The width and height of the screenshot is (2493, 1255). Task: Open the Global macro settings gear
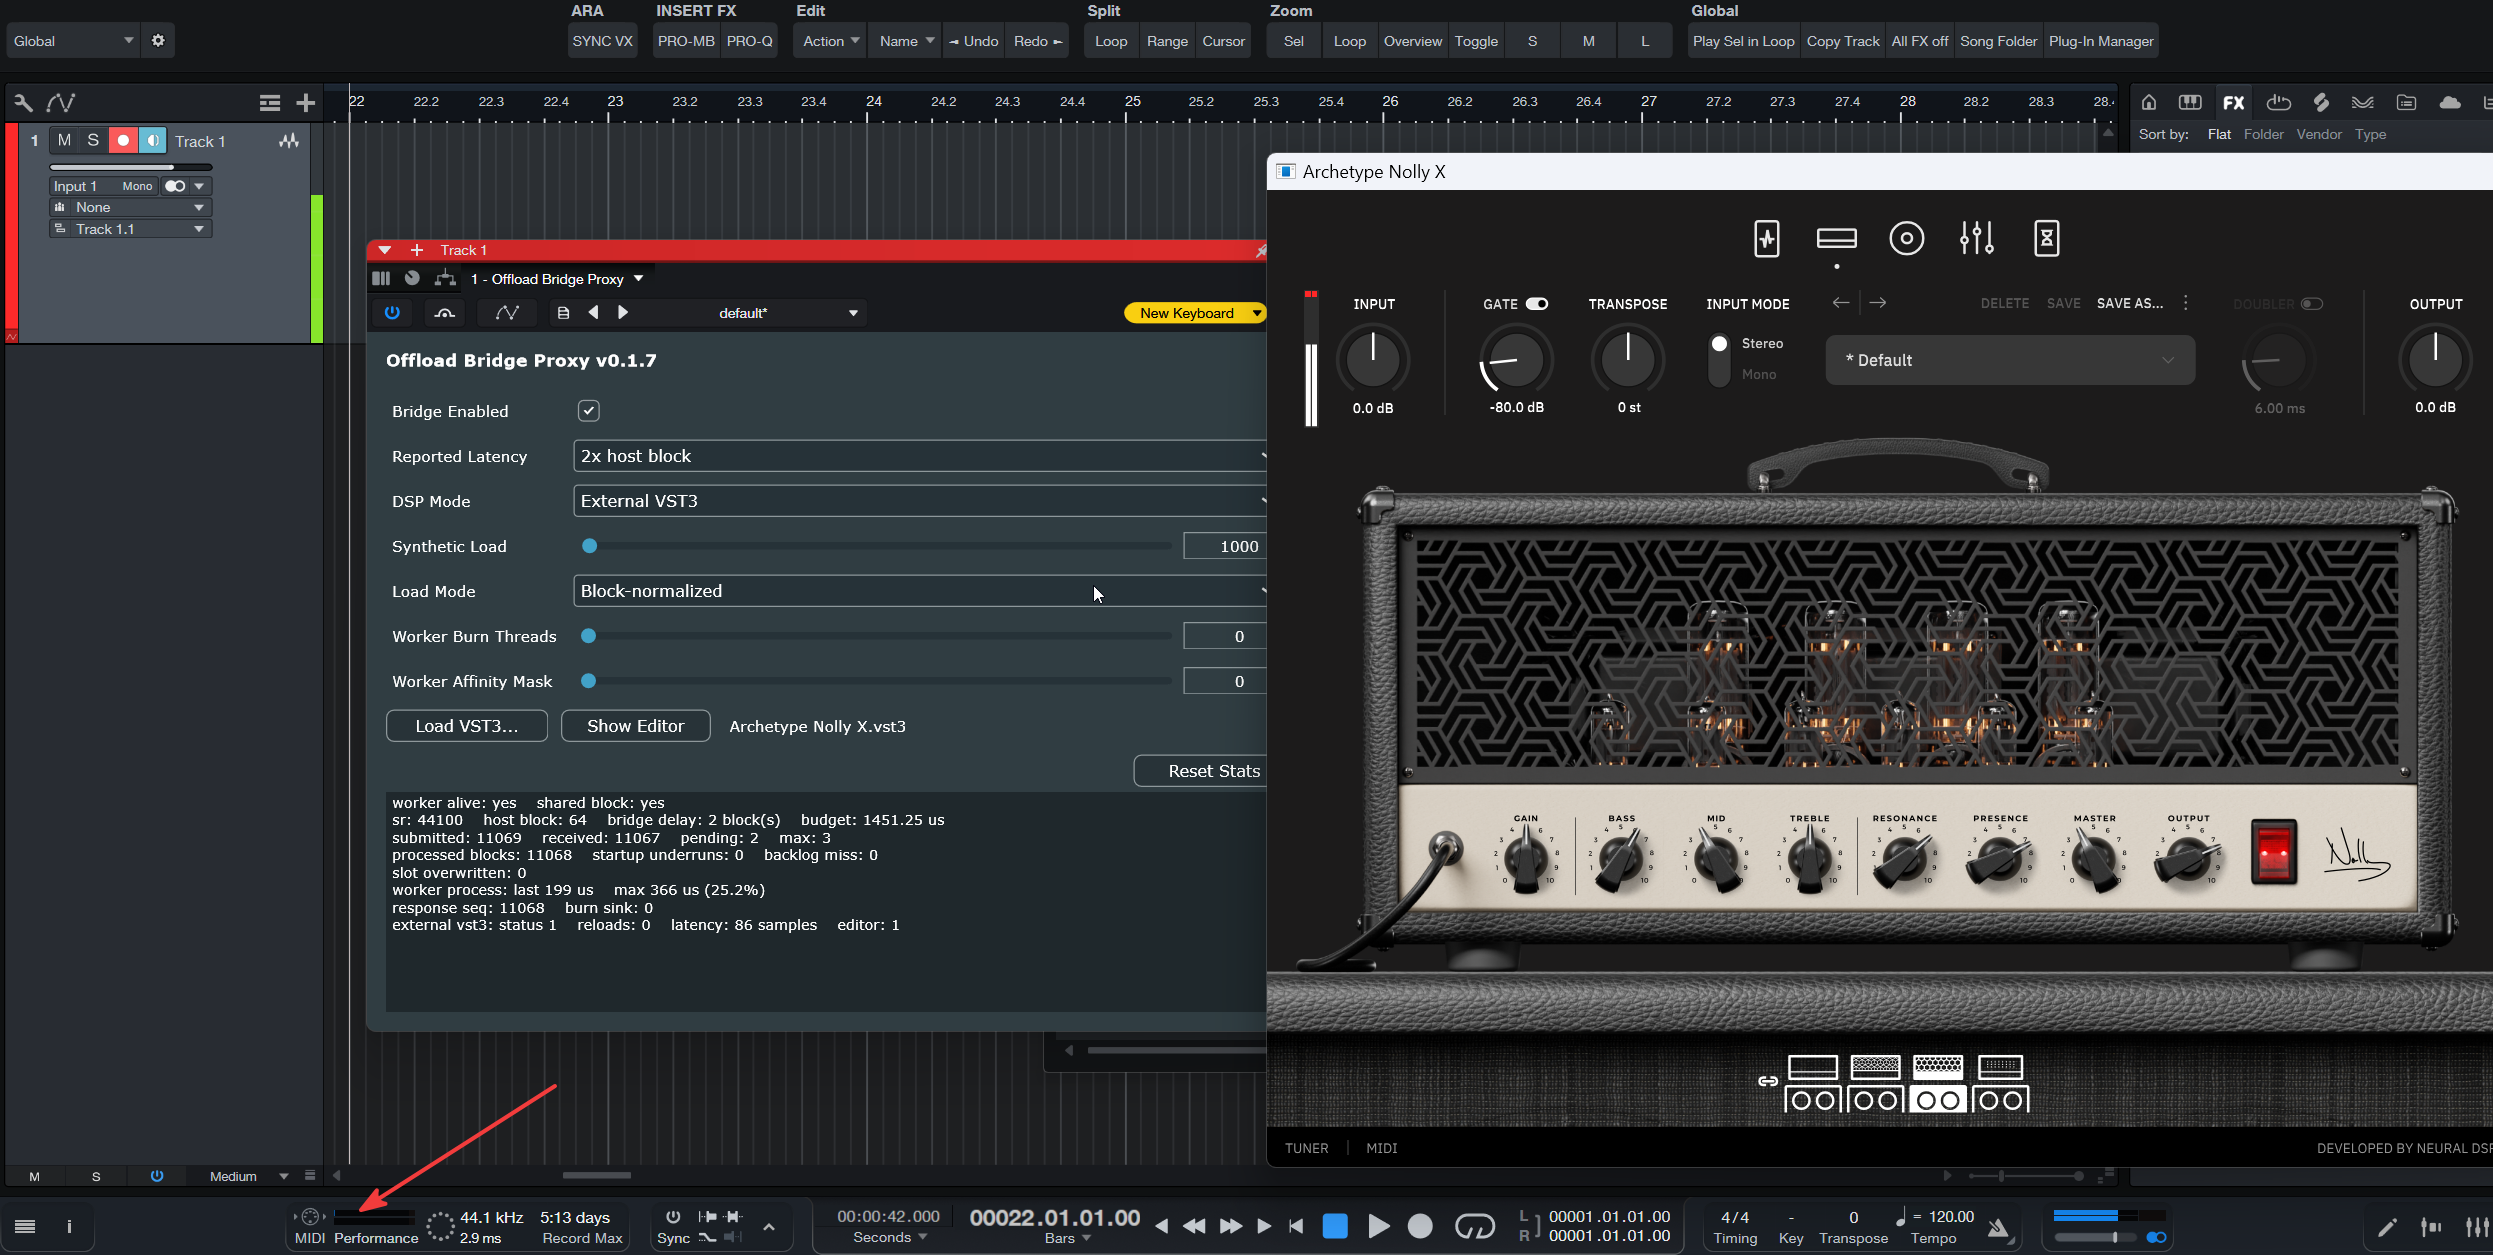pos(158,41)
